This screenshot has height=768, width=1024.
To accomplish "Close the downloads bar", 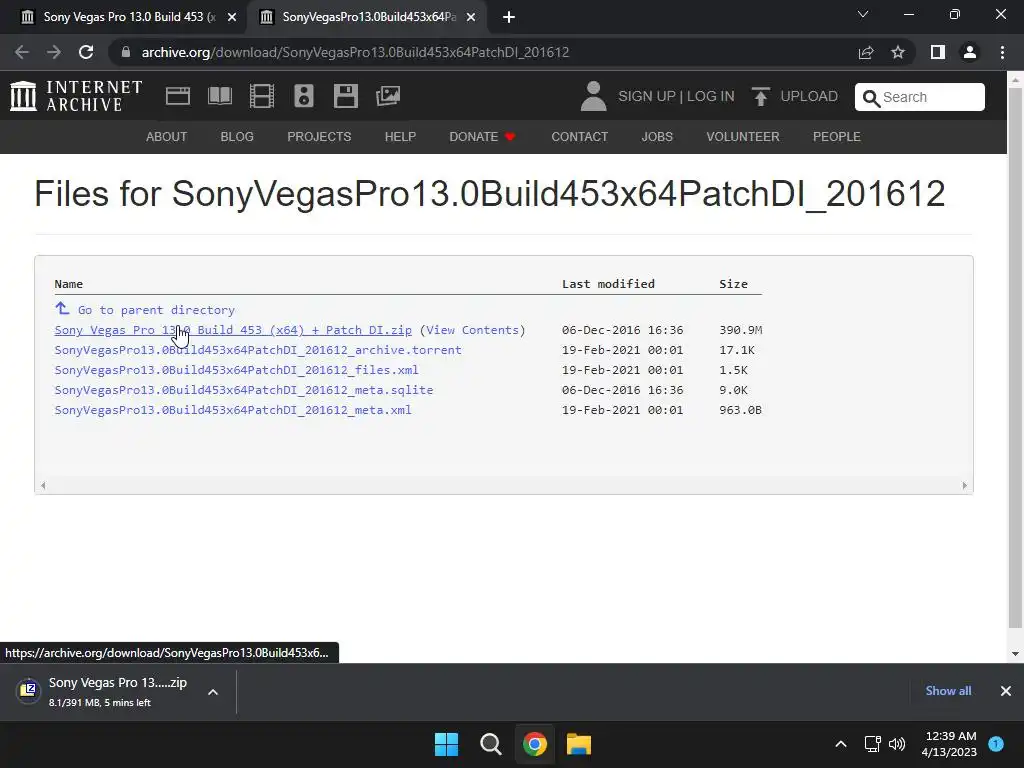I will tap(1006, 691).
